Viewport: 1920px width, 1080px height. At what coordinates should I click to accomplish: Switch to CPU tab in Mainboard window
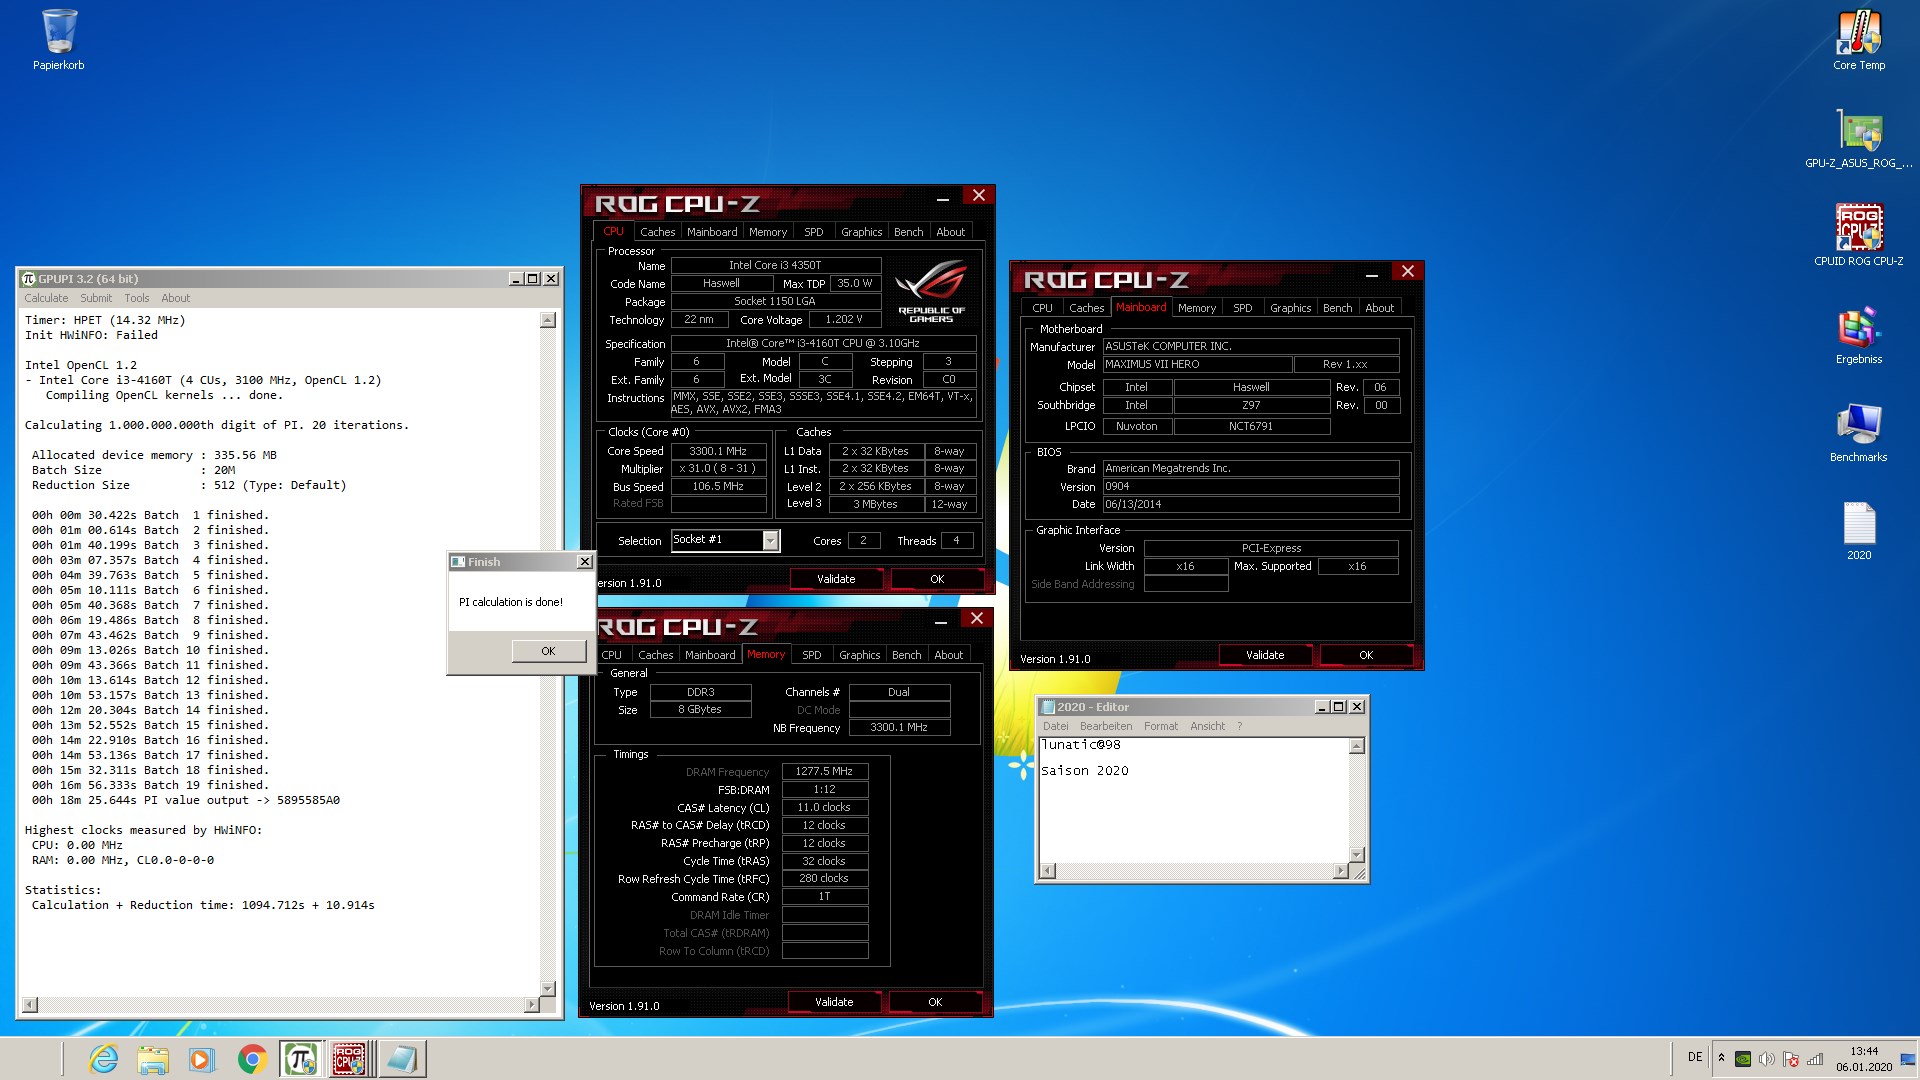coord(1042,308)
